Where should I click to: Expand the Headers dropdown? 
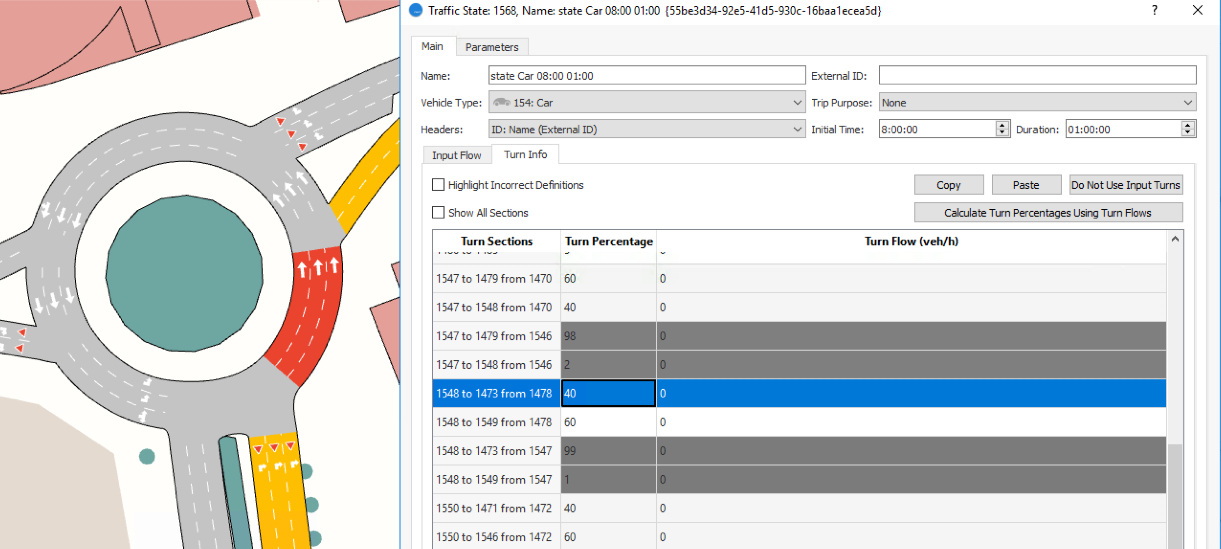click(796, 129)
